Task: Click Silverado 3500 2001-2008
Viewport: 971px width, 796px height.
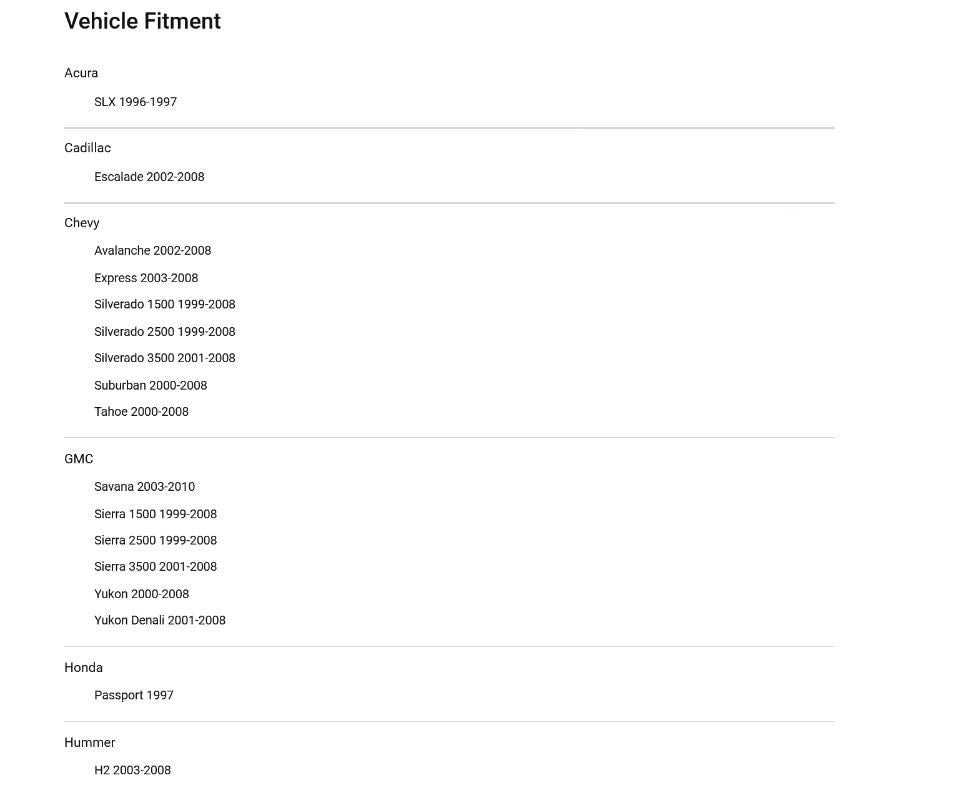Action: pos(164,358)
